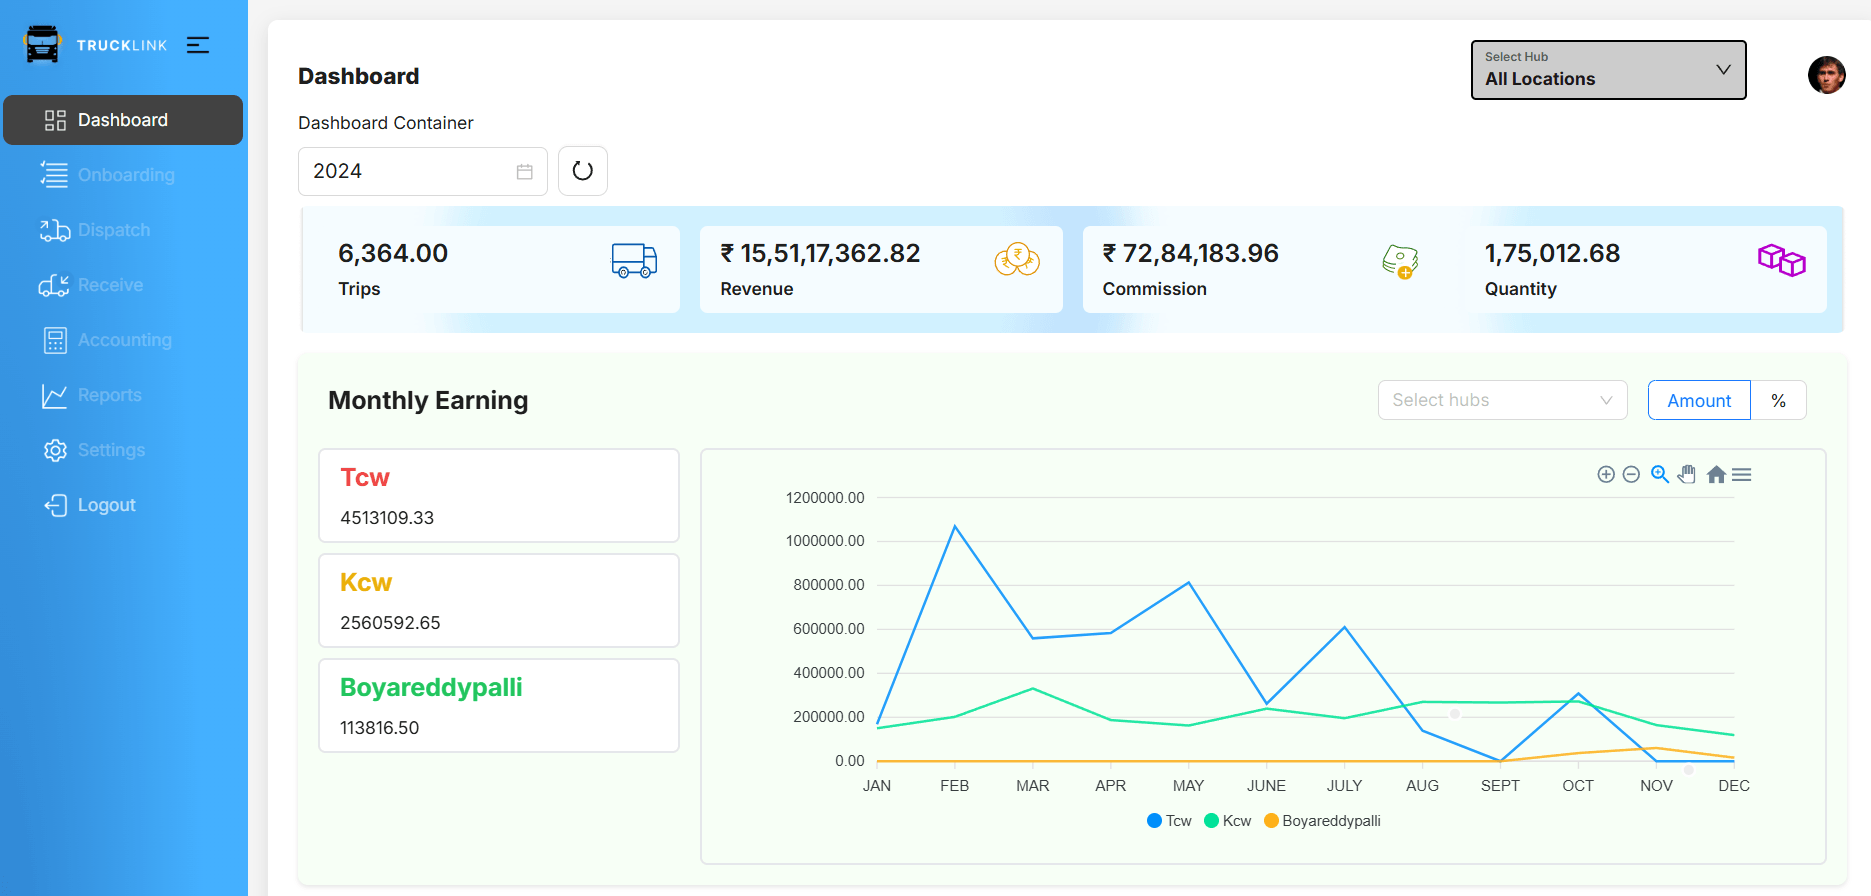
Task: Go to Dispatch in the sidebar
Action: [114, 230]
